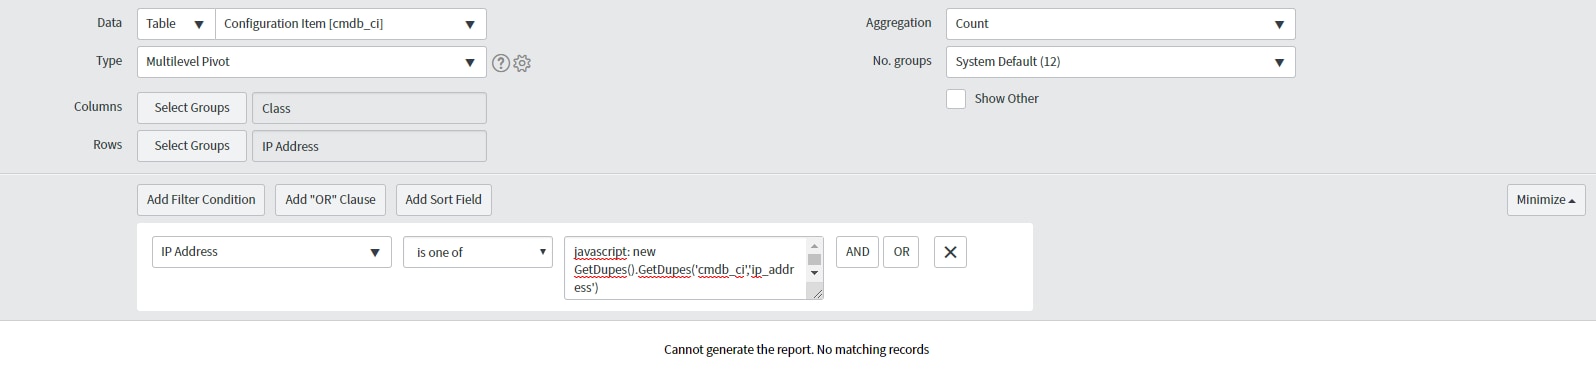Screen dimensions: 1596x371
Task: Enable the Show Other checkbox
Action: point(956,99)
